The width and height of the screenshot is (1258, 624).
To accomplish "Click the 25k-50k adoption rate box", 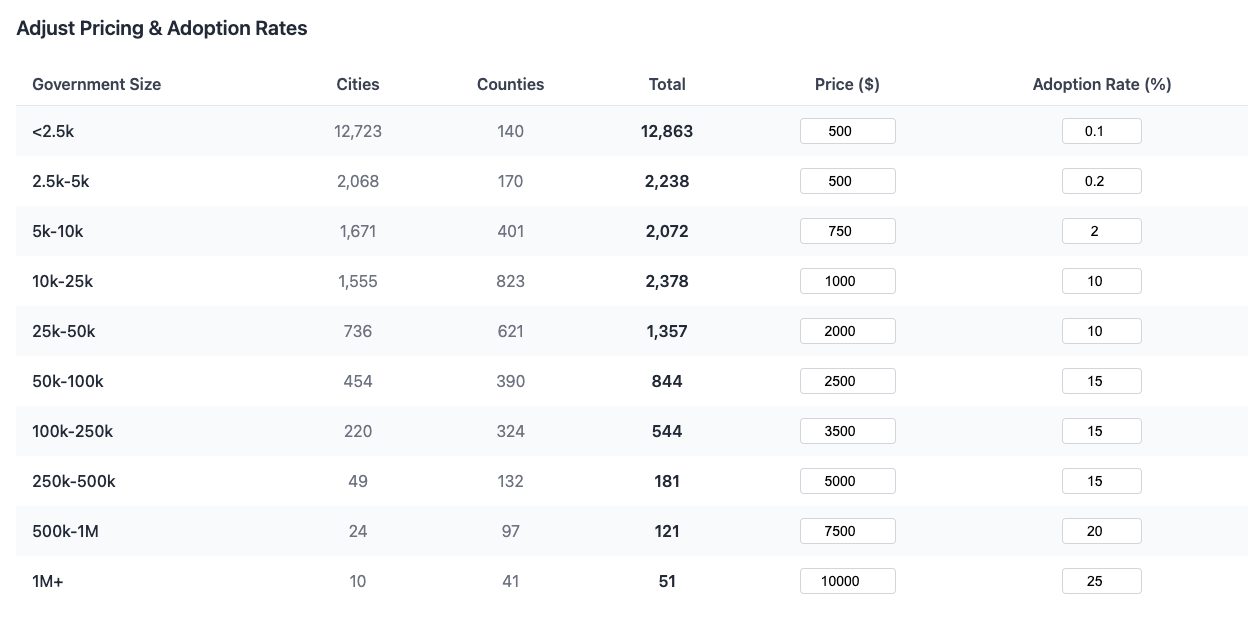I will [1101, 331].
